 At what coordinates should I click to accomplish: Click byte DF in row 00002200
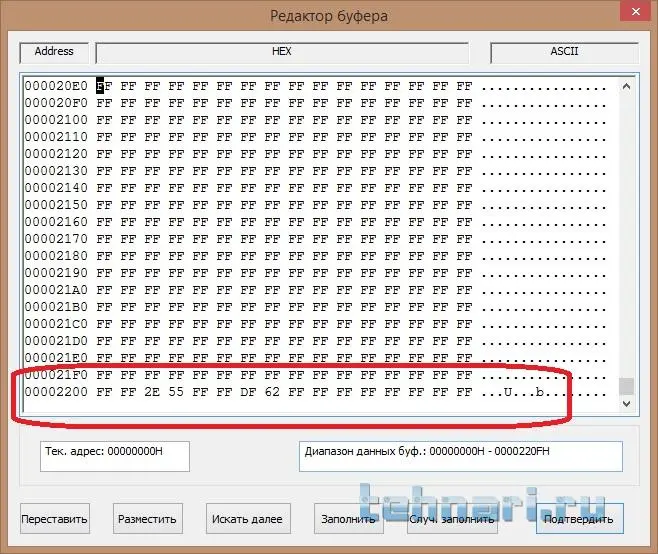coord(248,392)
